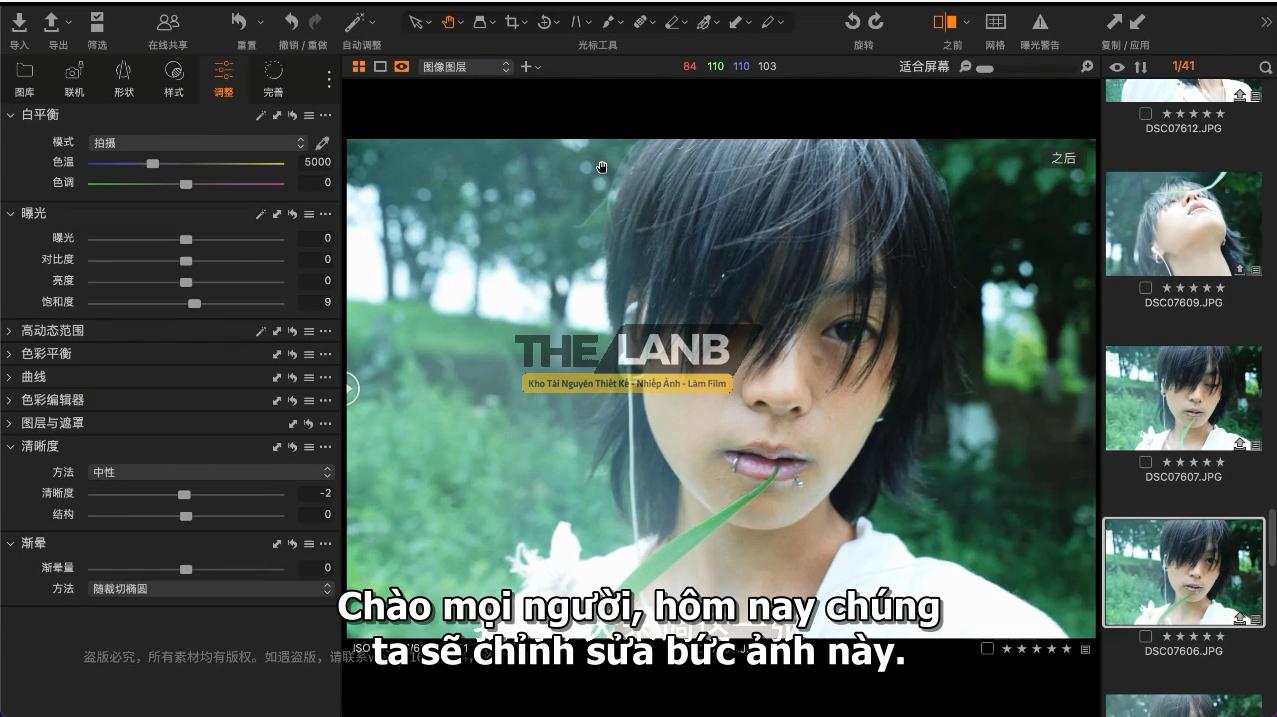Click the white balance eyedropper picker
Image resolution: width=1277 pixels, height=717 pixels.
(x=322, y=143)
